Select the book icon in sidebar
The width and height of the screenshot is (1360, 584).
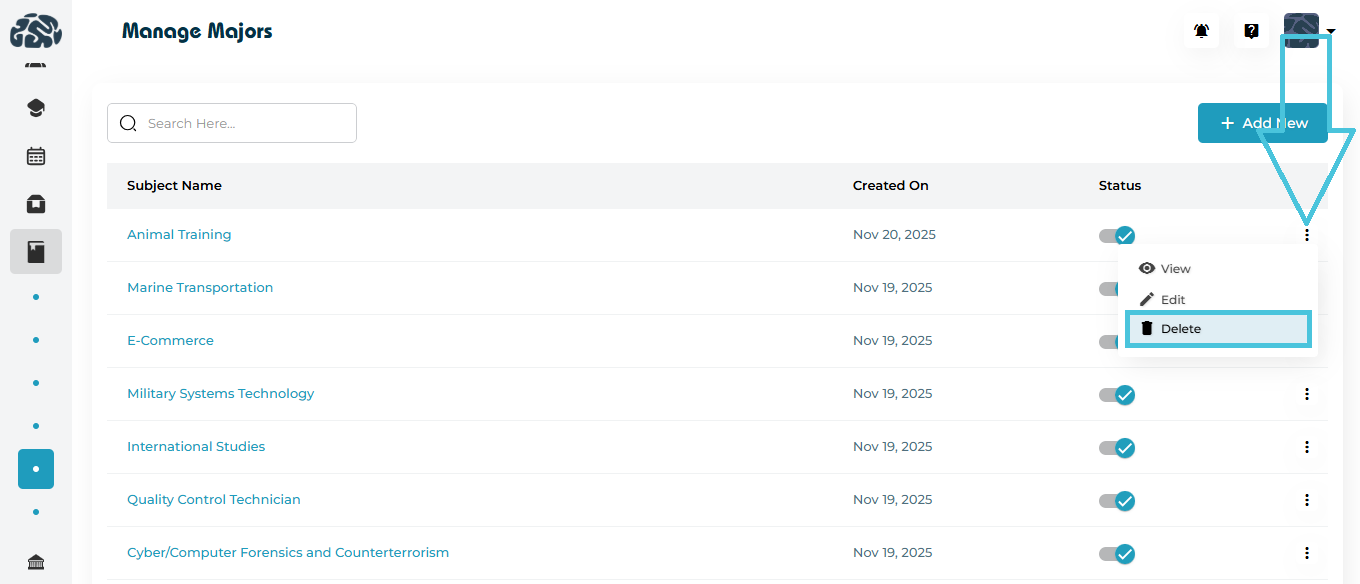pos(36,252)
